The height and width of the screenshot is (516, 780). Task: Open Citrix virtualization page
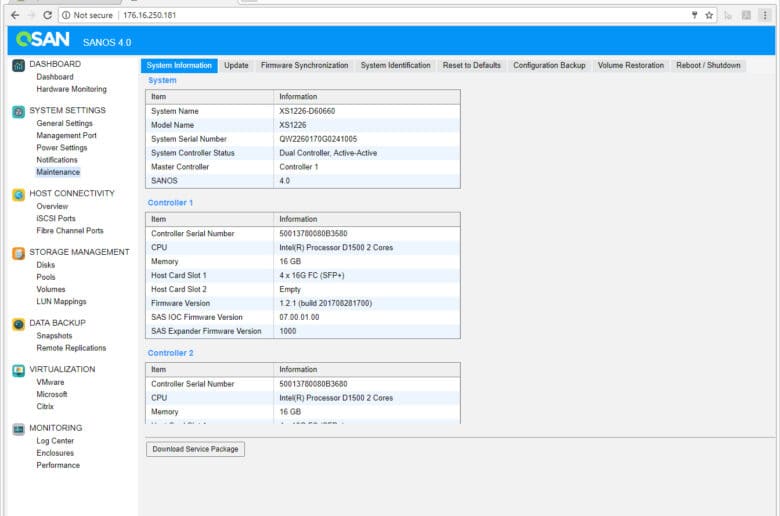pyautogui.click(x=45, y=407)
